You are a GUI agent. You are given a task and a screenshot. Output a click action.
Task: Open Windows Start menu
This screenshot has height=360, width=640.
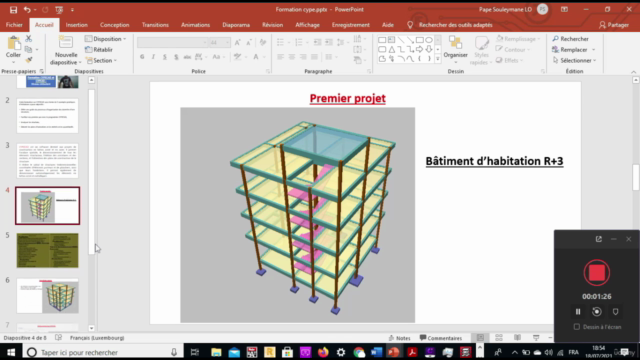click(x=11, y=352)
